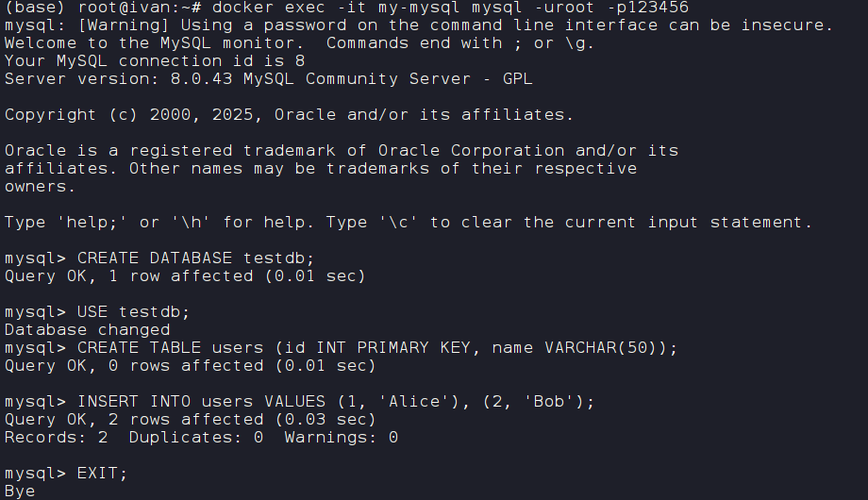Viewport: 868px width, 500px height.
Task: Click the "Type 'help;'" hint line
Action: (x=408, y=222)
